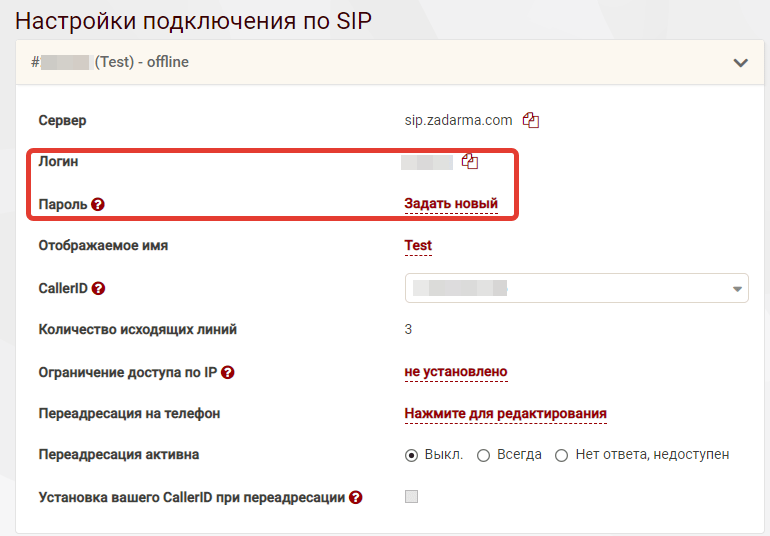Viewport: 770px width, 536px height.
Task: Click Задать новый password link
Action: (x=451, y=203)
